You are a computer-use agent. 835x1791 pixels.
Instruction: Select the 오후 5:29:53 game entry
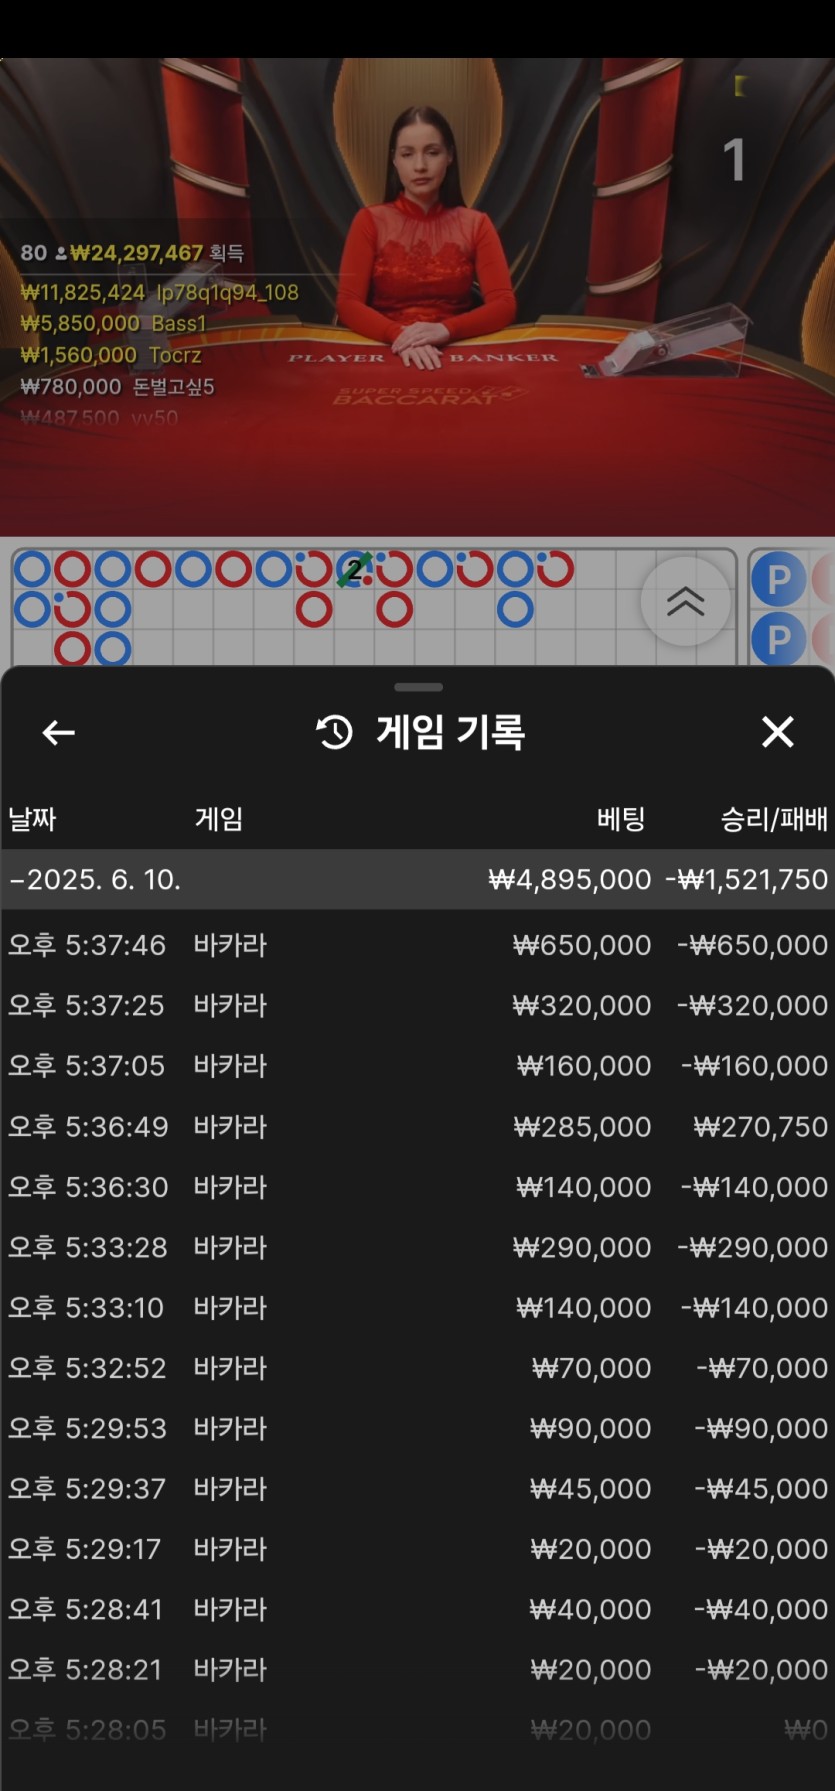[x=418, y=1428]
